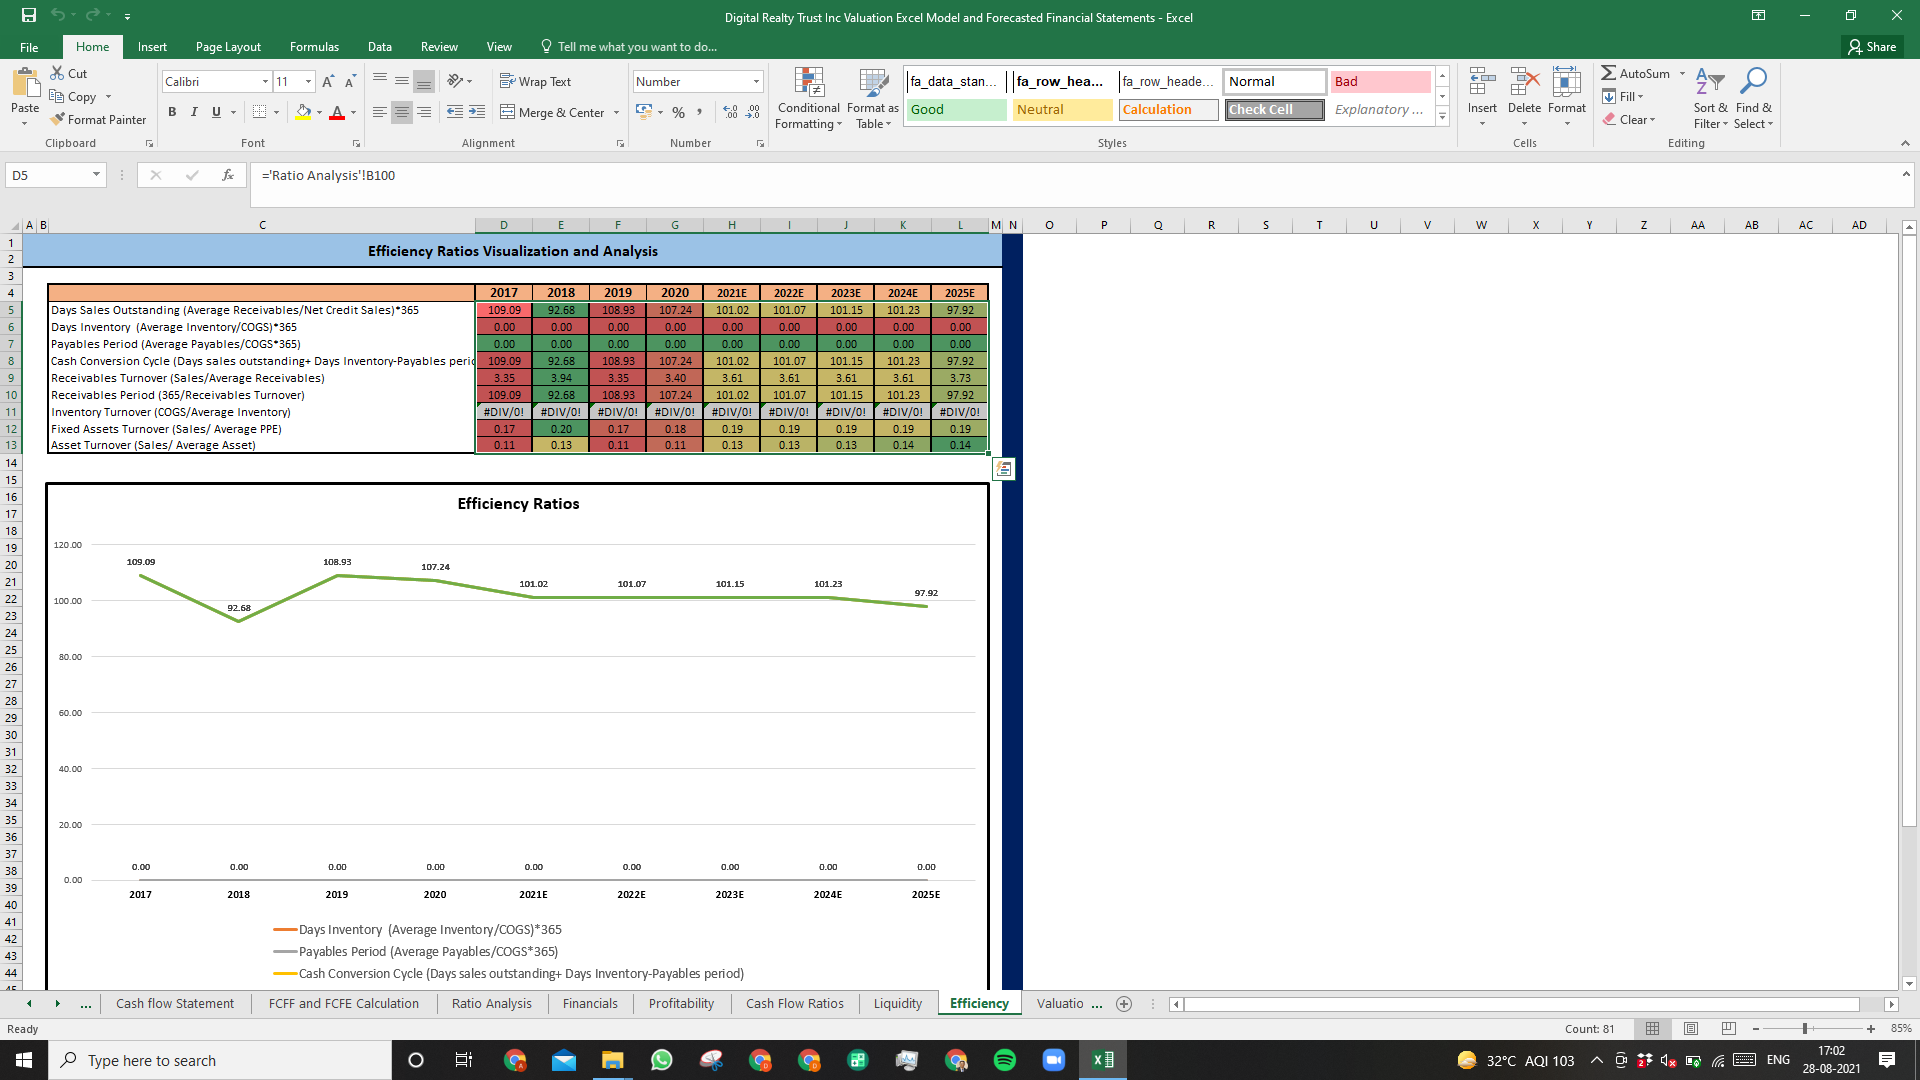Expand the cell styles gallery More arrow

(x=1442, y=117)
